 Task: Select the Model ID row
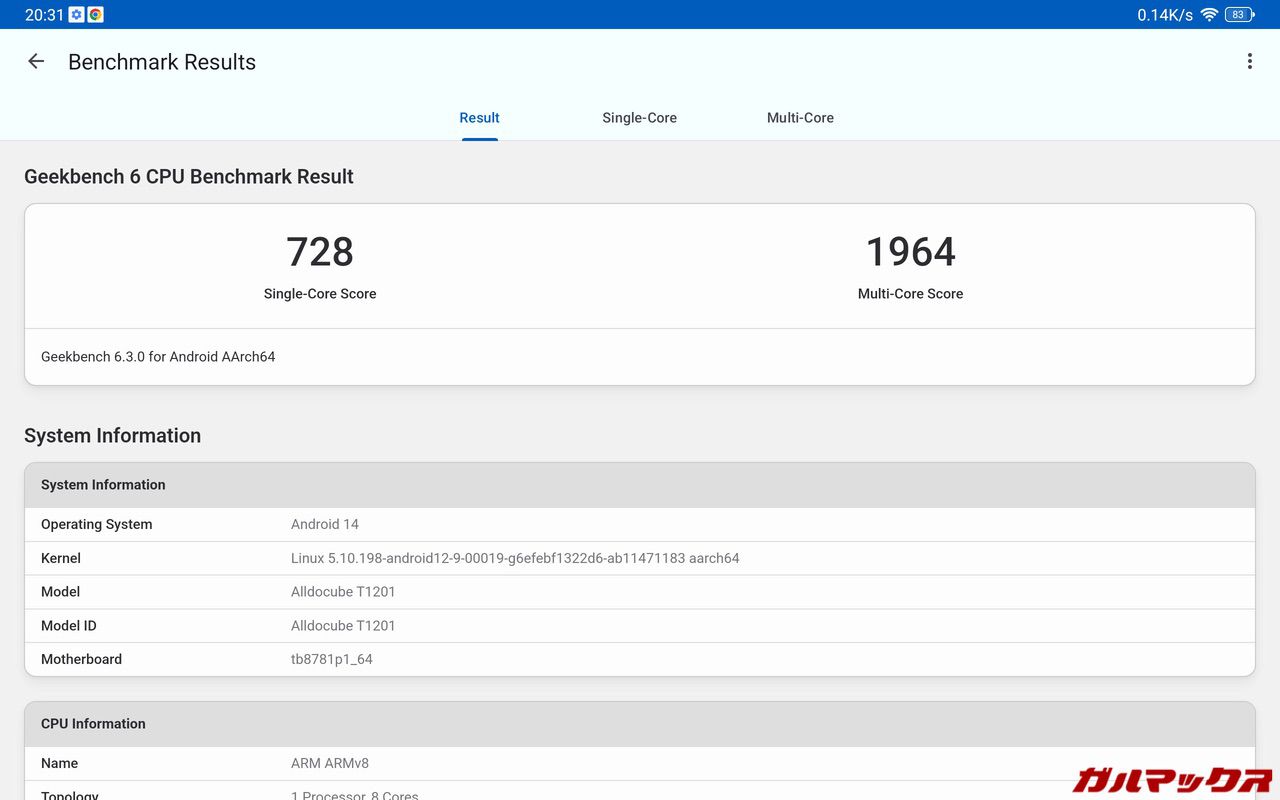(x=640, y=626)
